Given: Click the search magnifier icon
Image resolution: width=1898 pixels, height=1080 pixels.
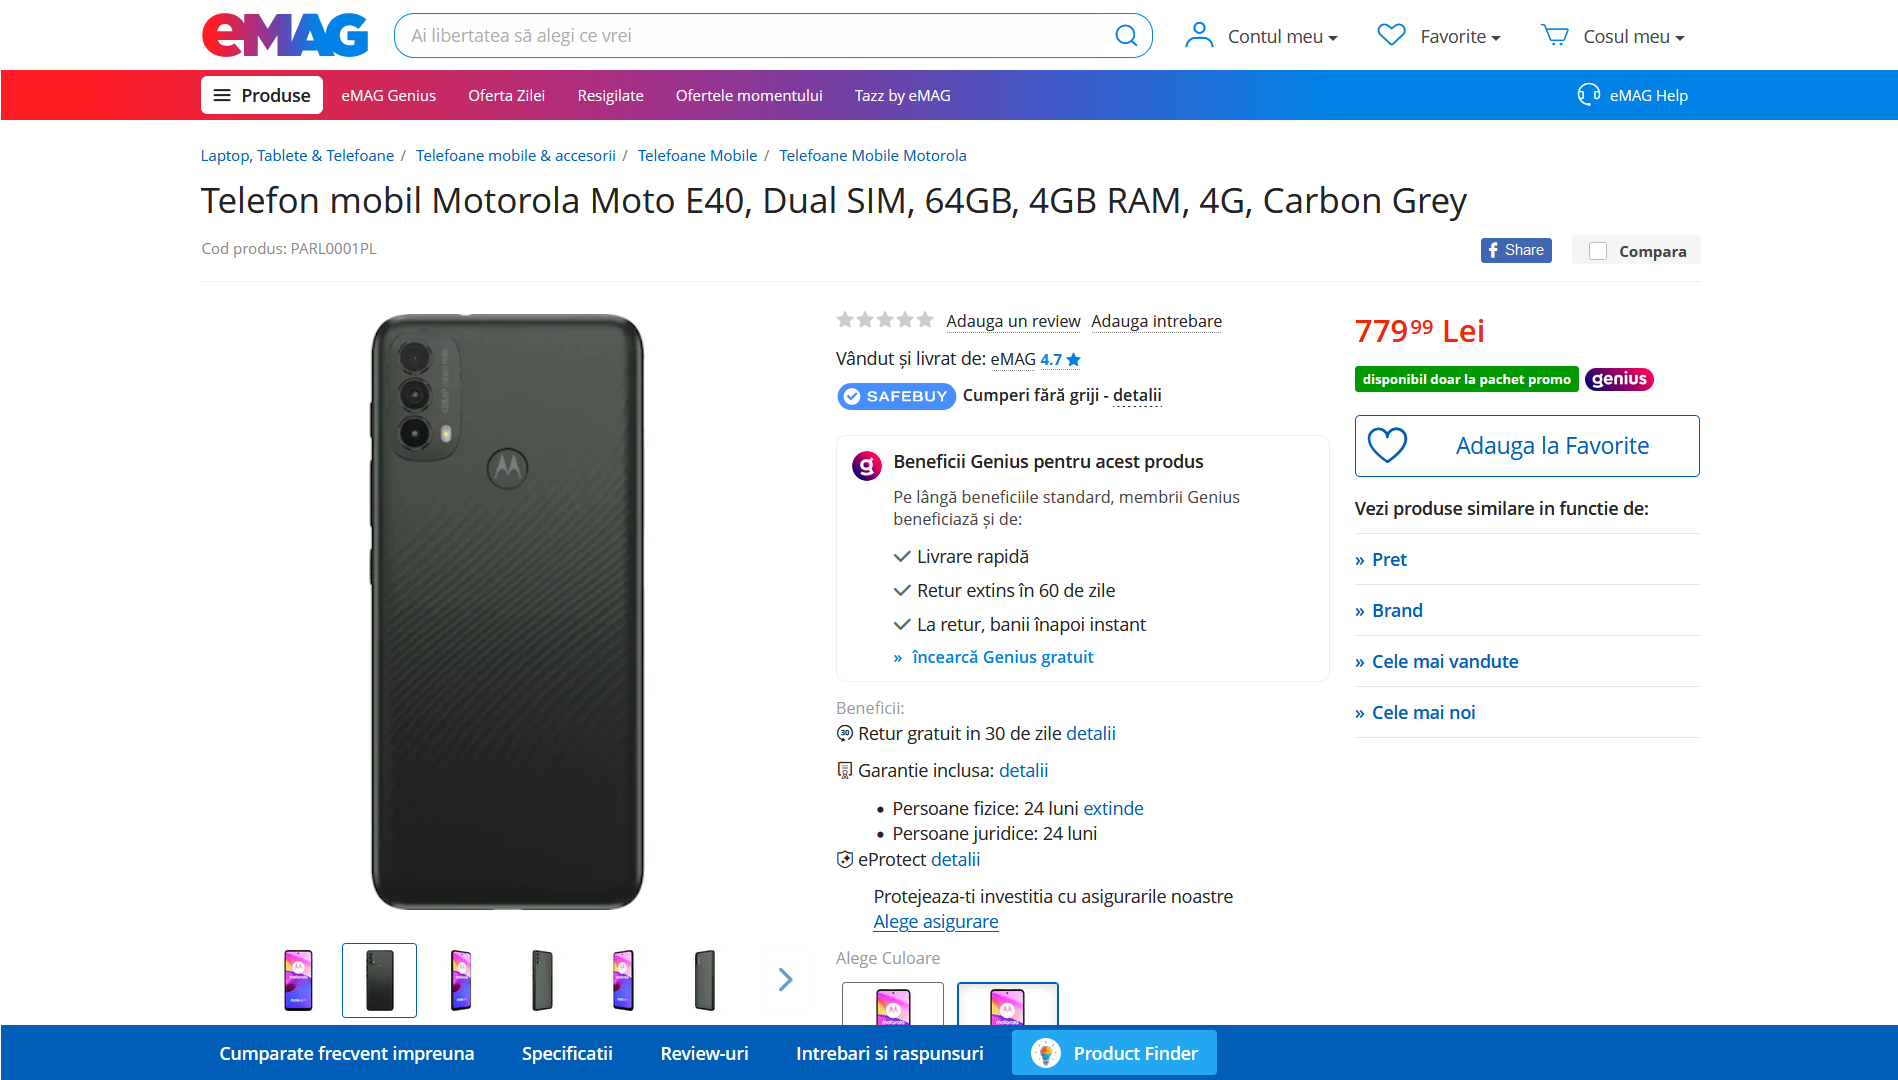Looking at the screenshot, I should pyautogui.click(x=1126, y=36).
